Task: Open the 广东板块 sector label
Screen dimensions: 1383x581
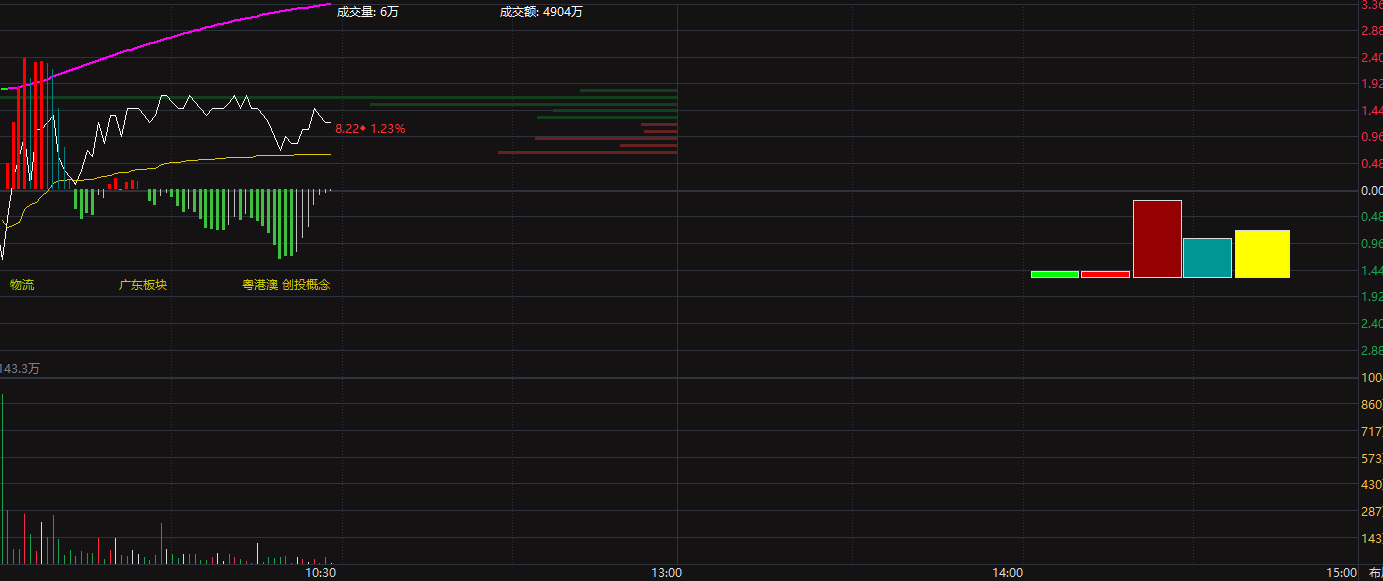Action: [143, 285]
